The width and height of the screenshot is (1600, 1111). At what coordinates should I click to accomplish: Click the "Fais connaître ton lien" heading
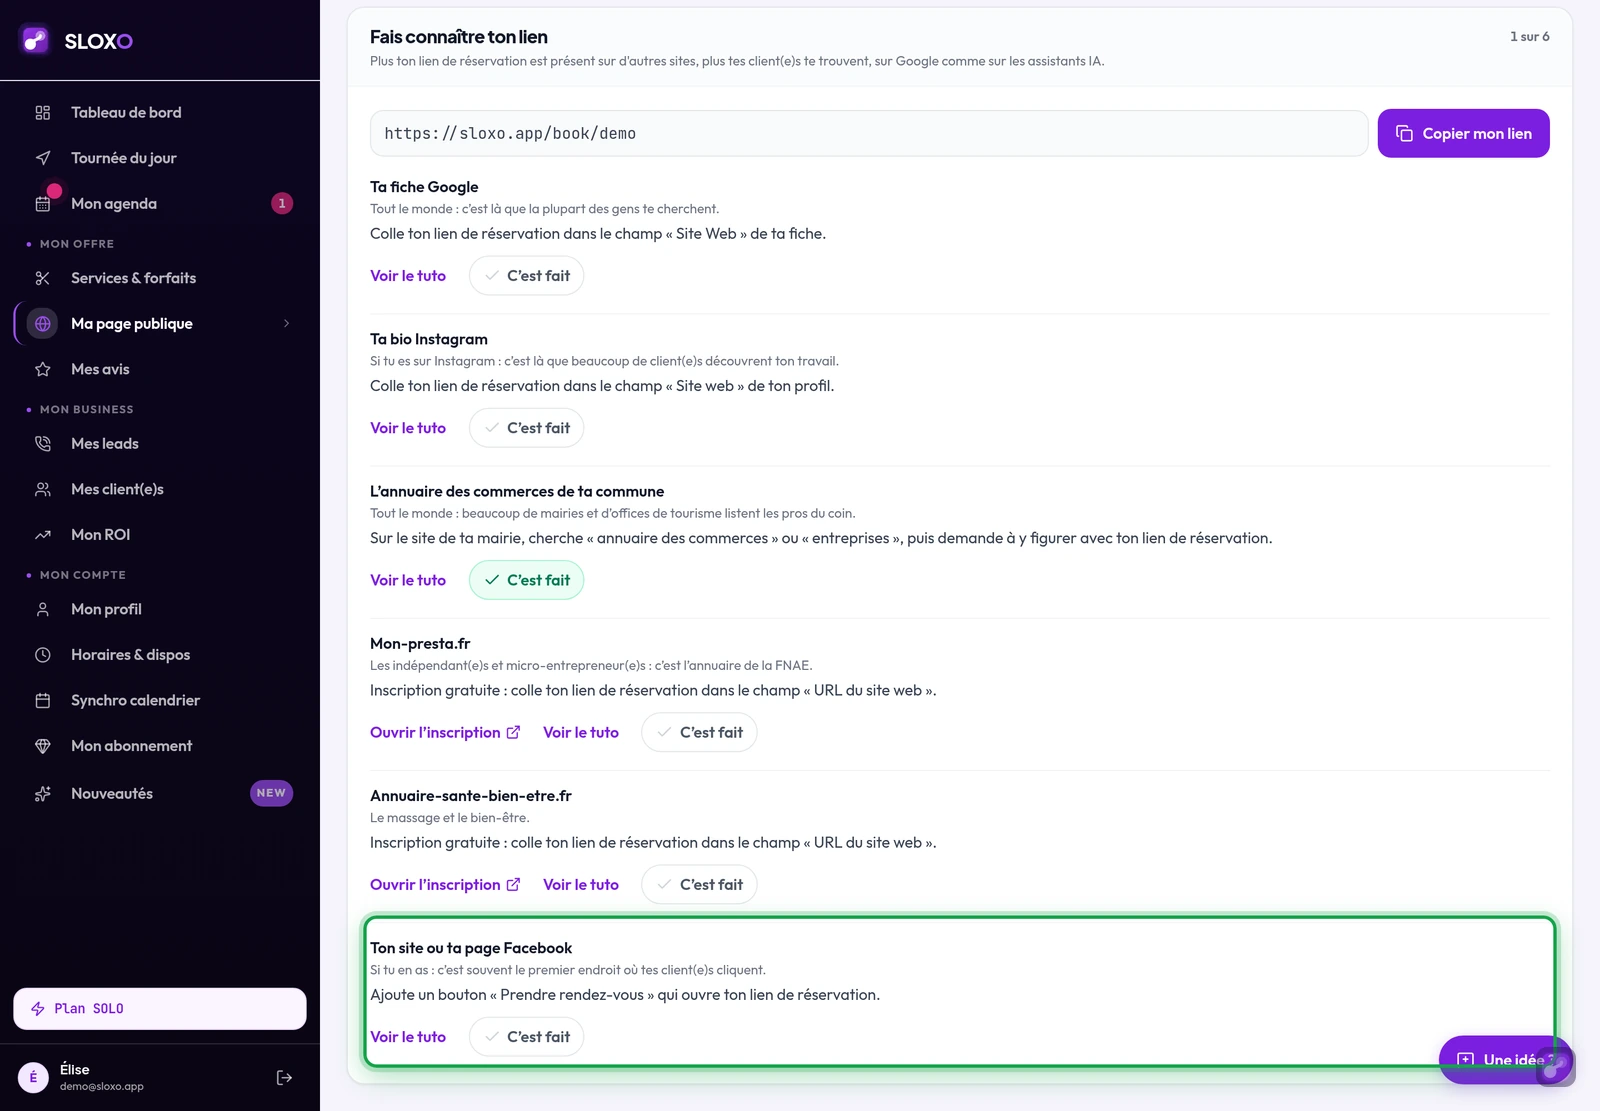(459, 37)
